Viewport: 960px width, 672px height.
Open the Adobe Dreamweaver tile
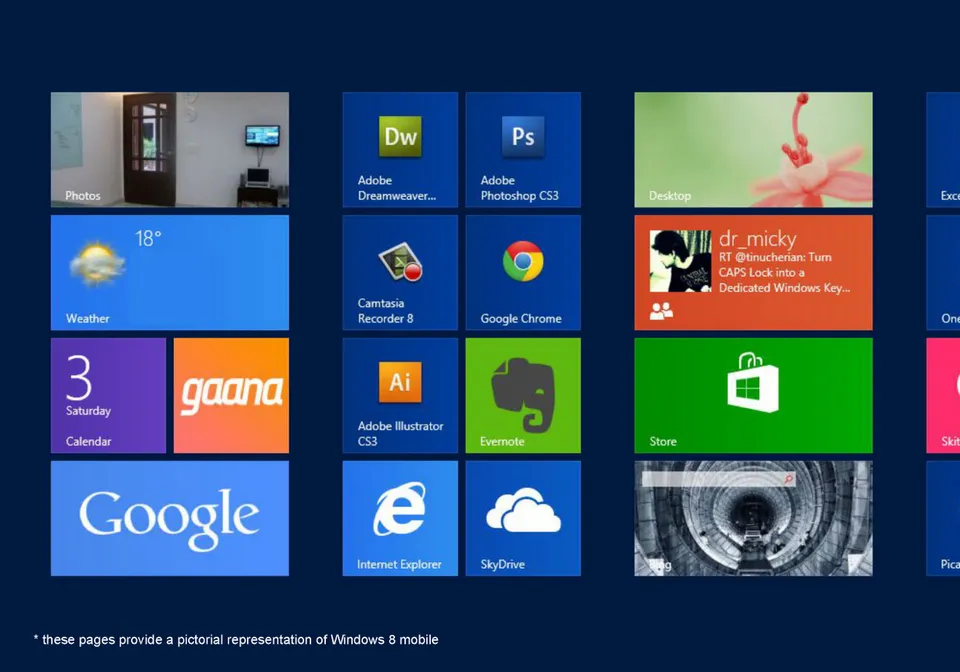(x=400, y=150)
